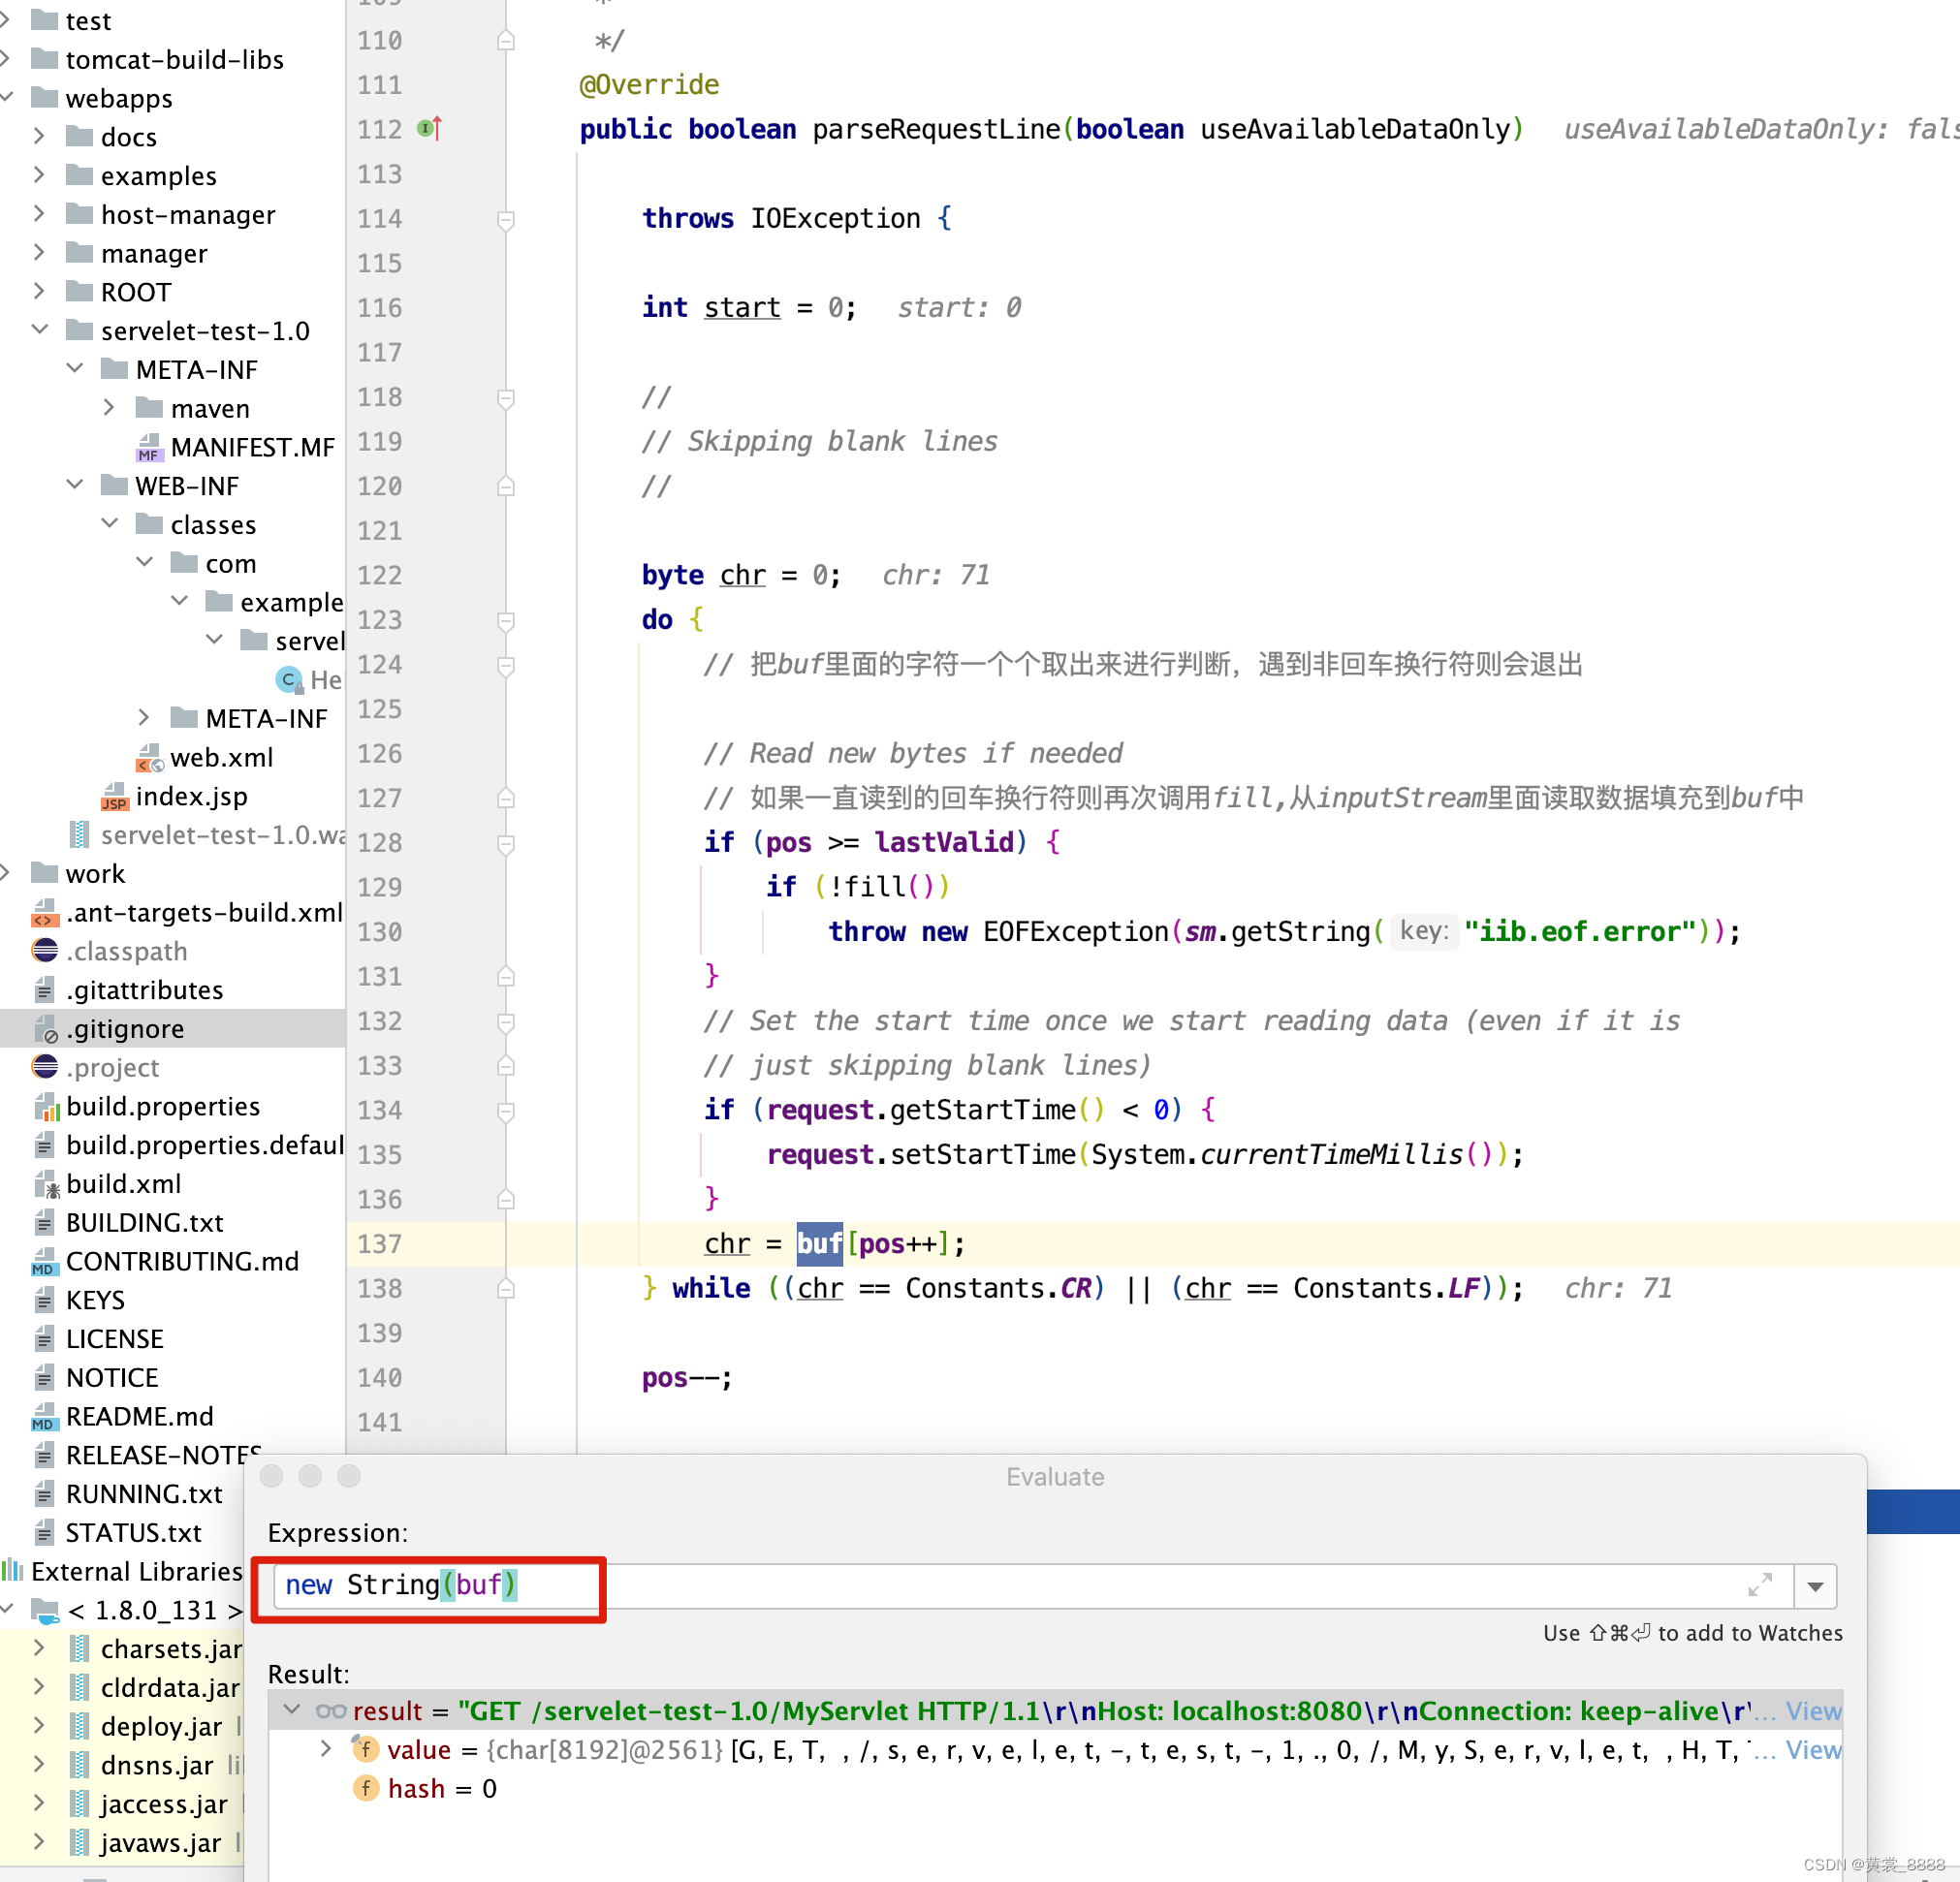This screenshot has width=1960, height=1882.
Task: Click the External Libraries icon
Action: 13,1571
